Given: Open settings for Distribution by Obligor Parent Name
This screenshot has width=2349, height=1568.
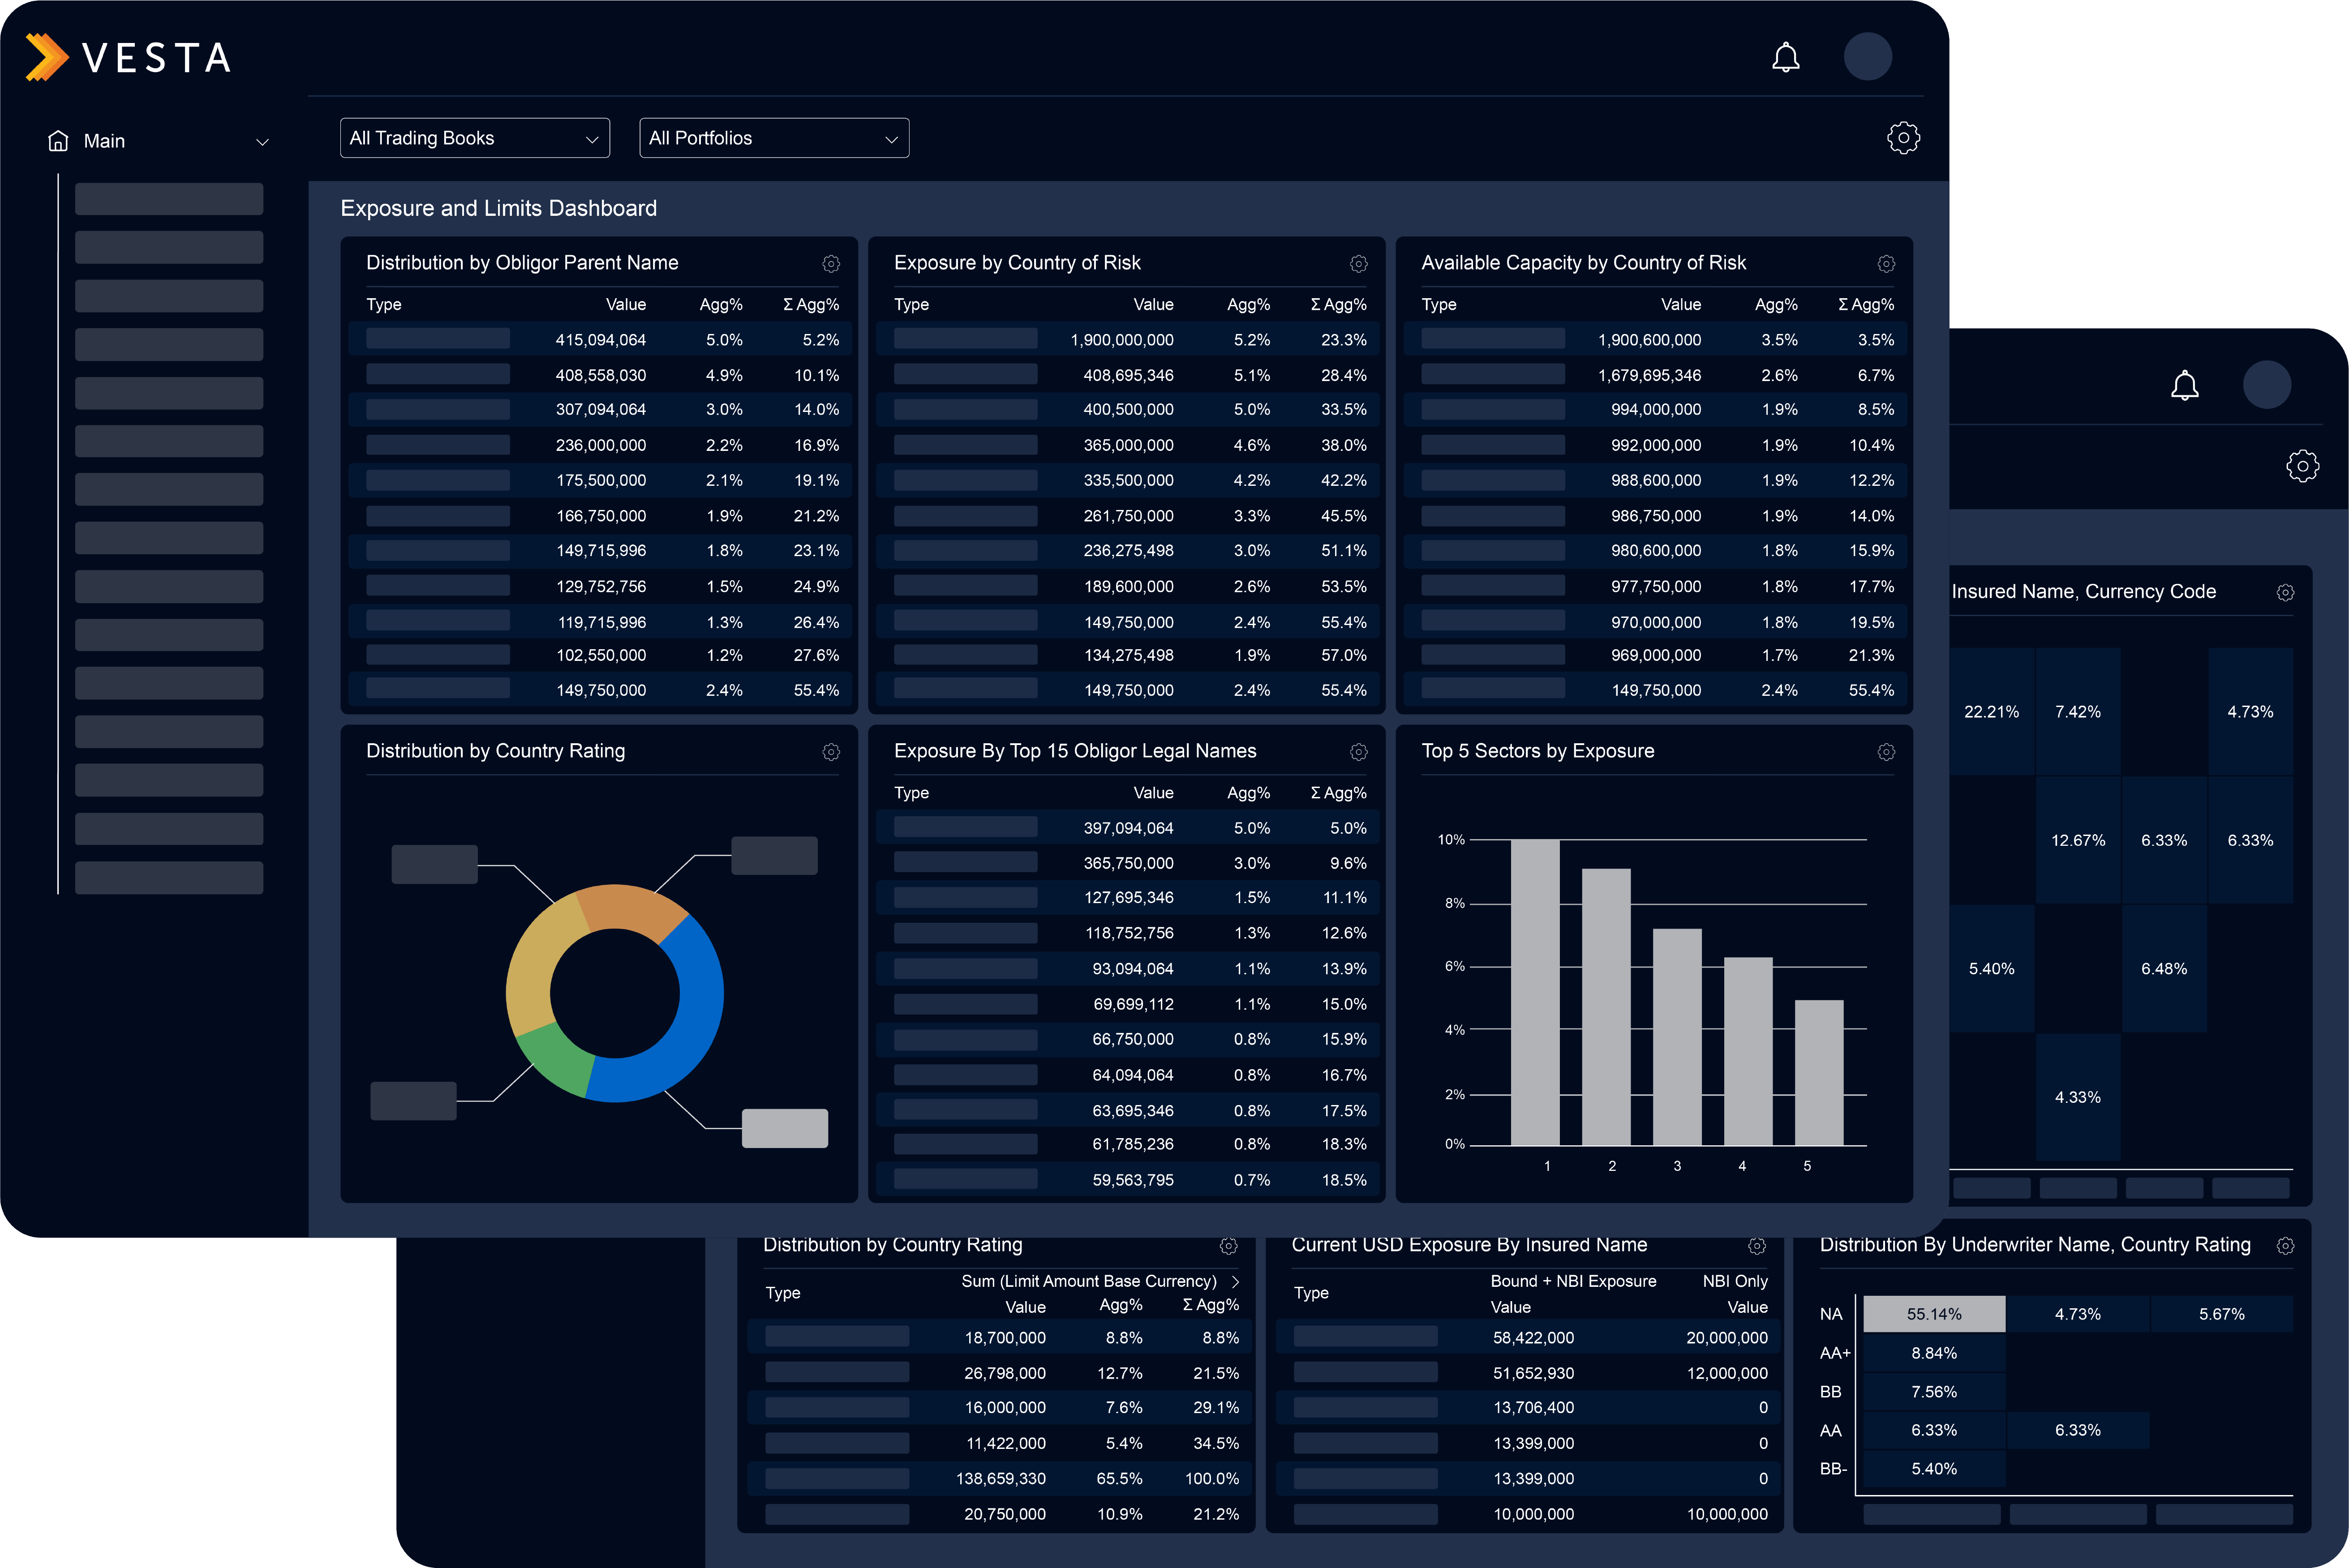Looking at the screenshot, I should point(831,264).
